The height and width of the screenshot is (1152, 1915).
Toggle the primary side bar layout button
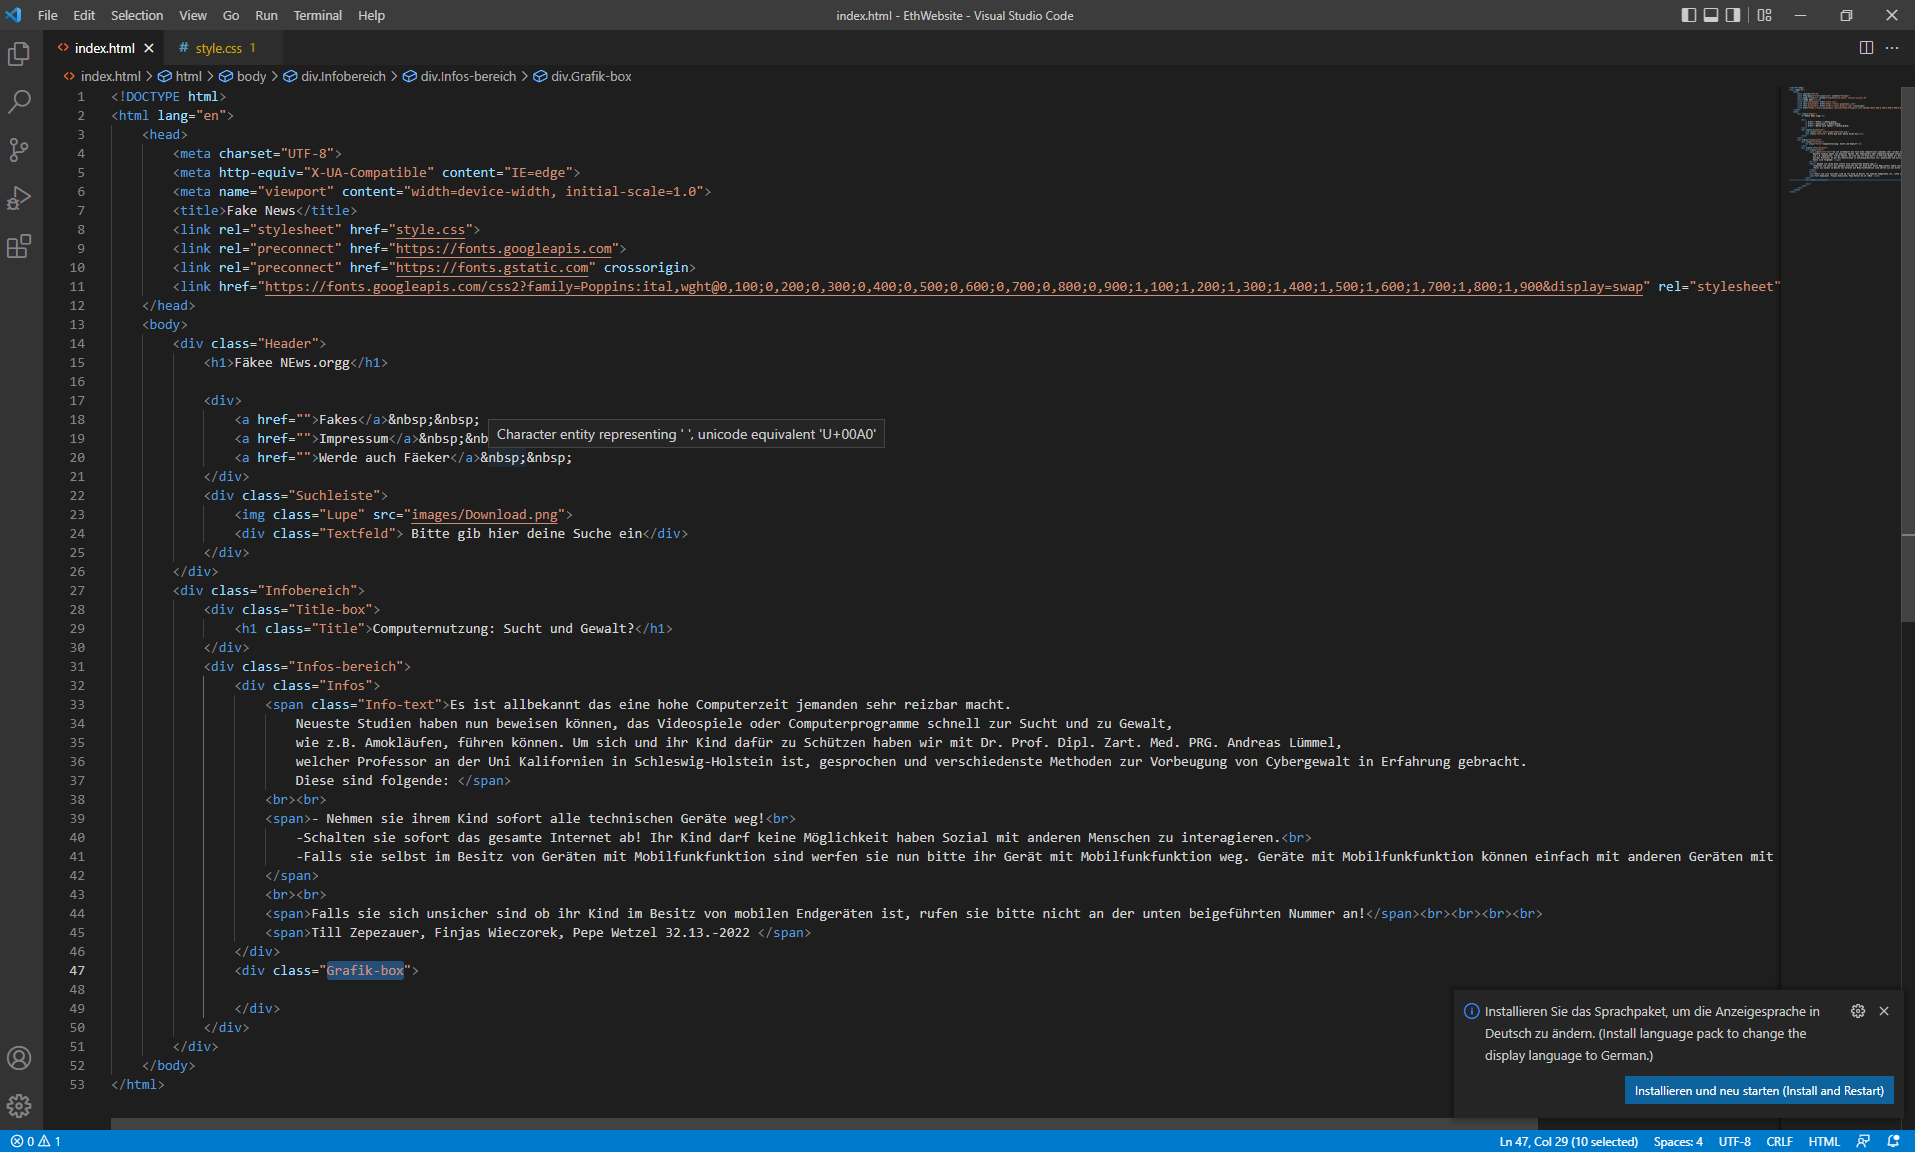coord(1689,15)
